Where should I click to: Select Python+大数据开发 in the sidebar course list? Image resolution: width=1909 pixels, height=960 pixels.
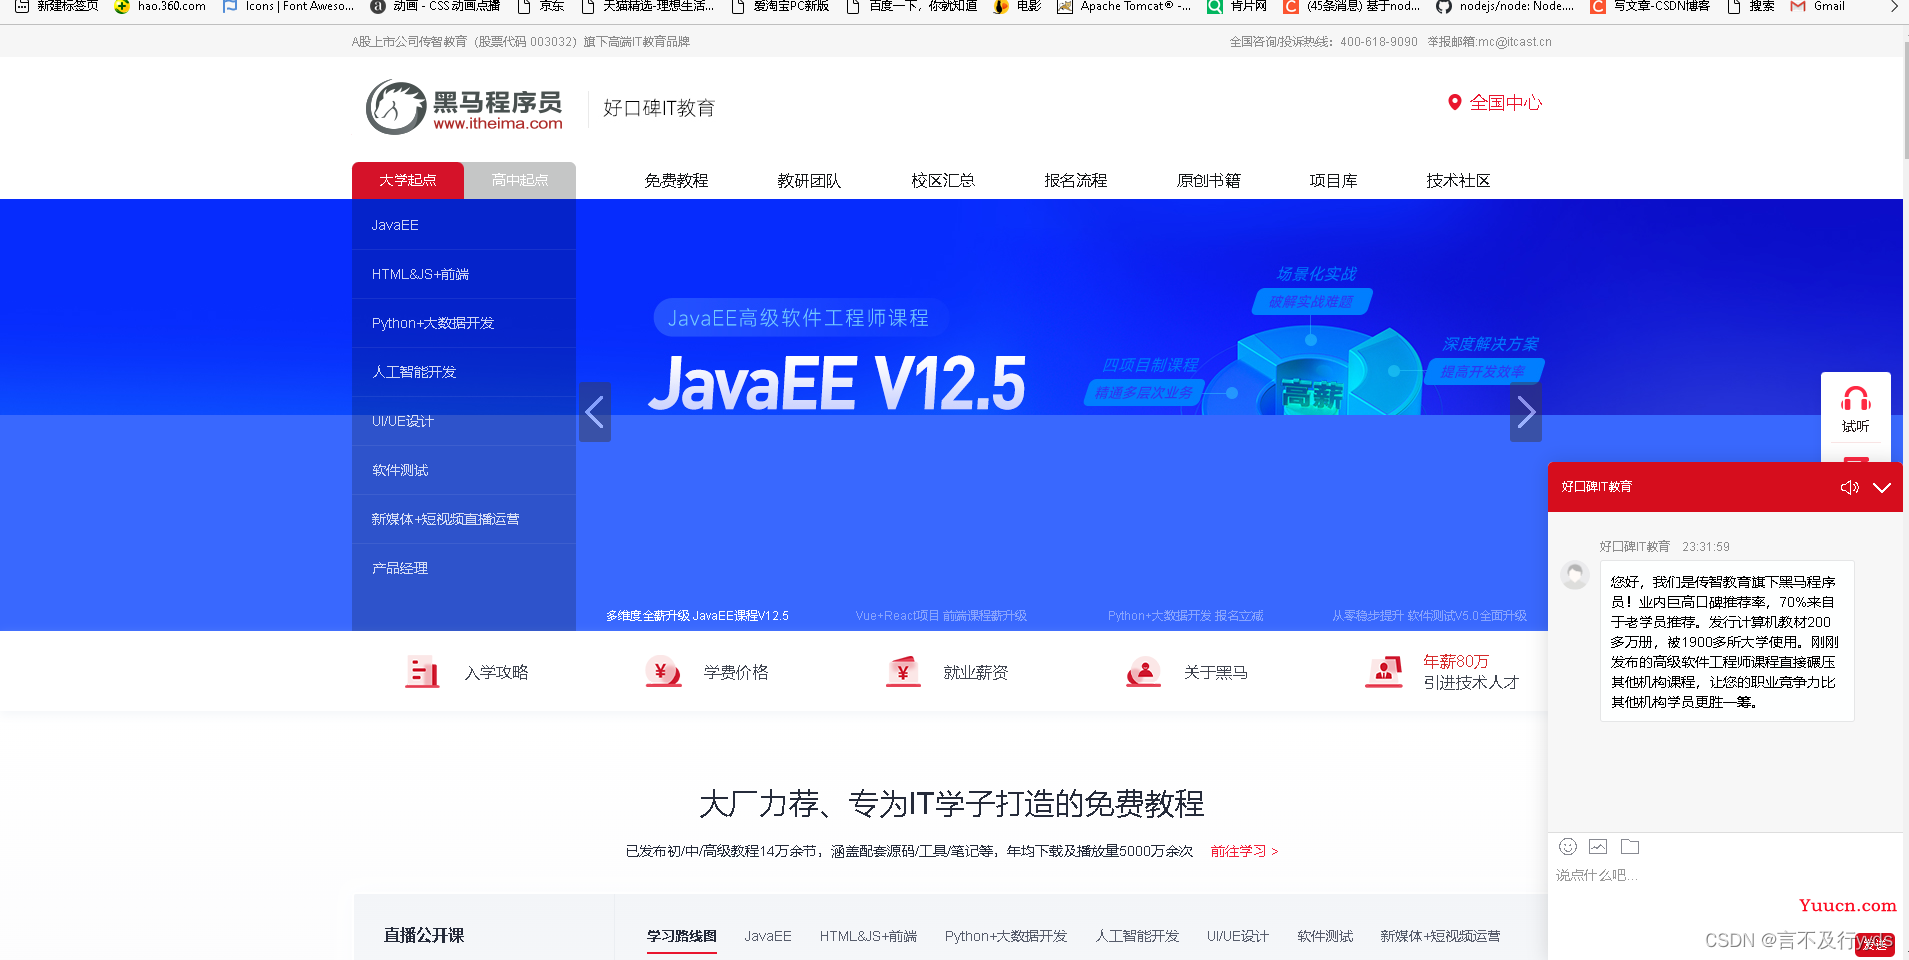click(464, 323)
